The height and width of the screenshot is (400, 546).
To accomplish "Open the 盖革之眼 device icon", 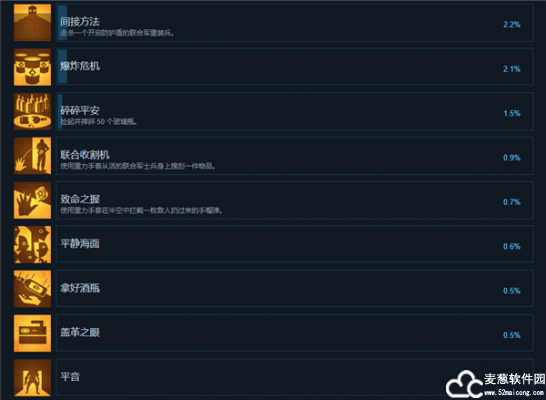I will (32, 333).
